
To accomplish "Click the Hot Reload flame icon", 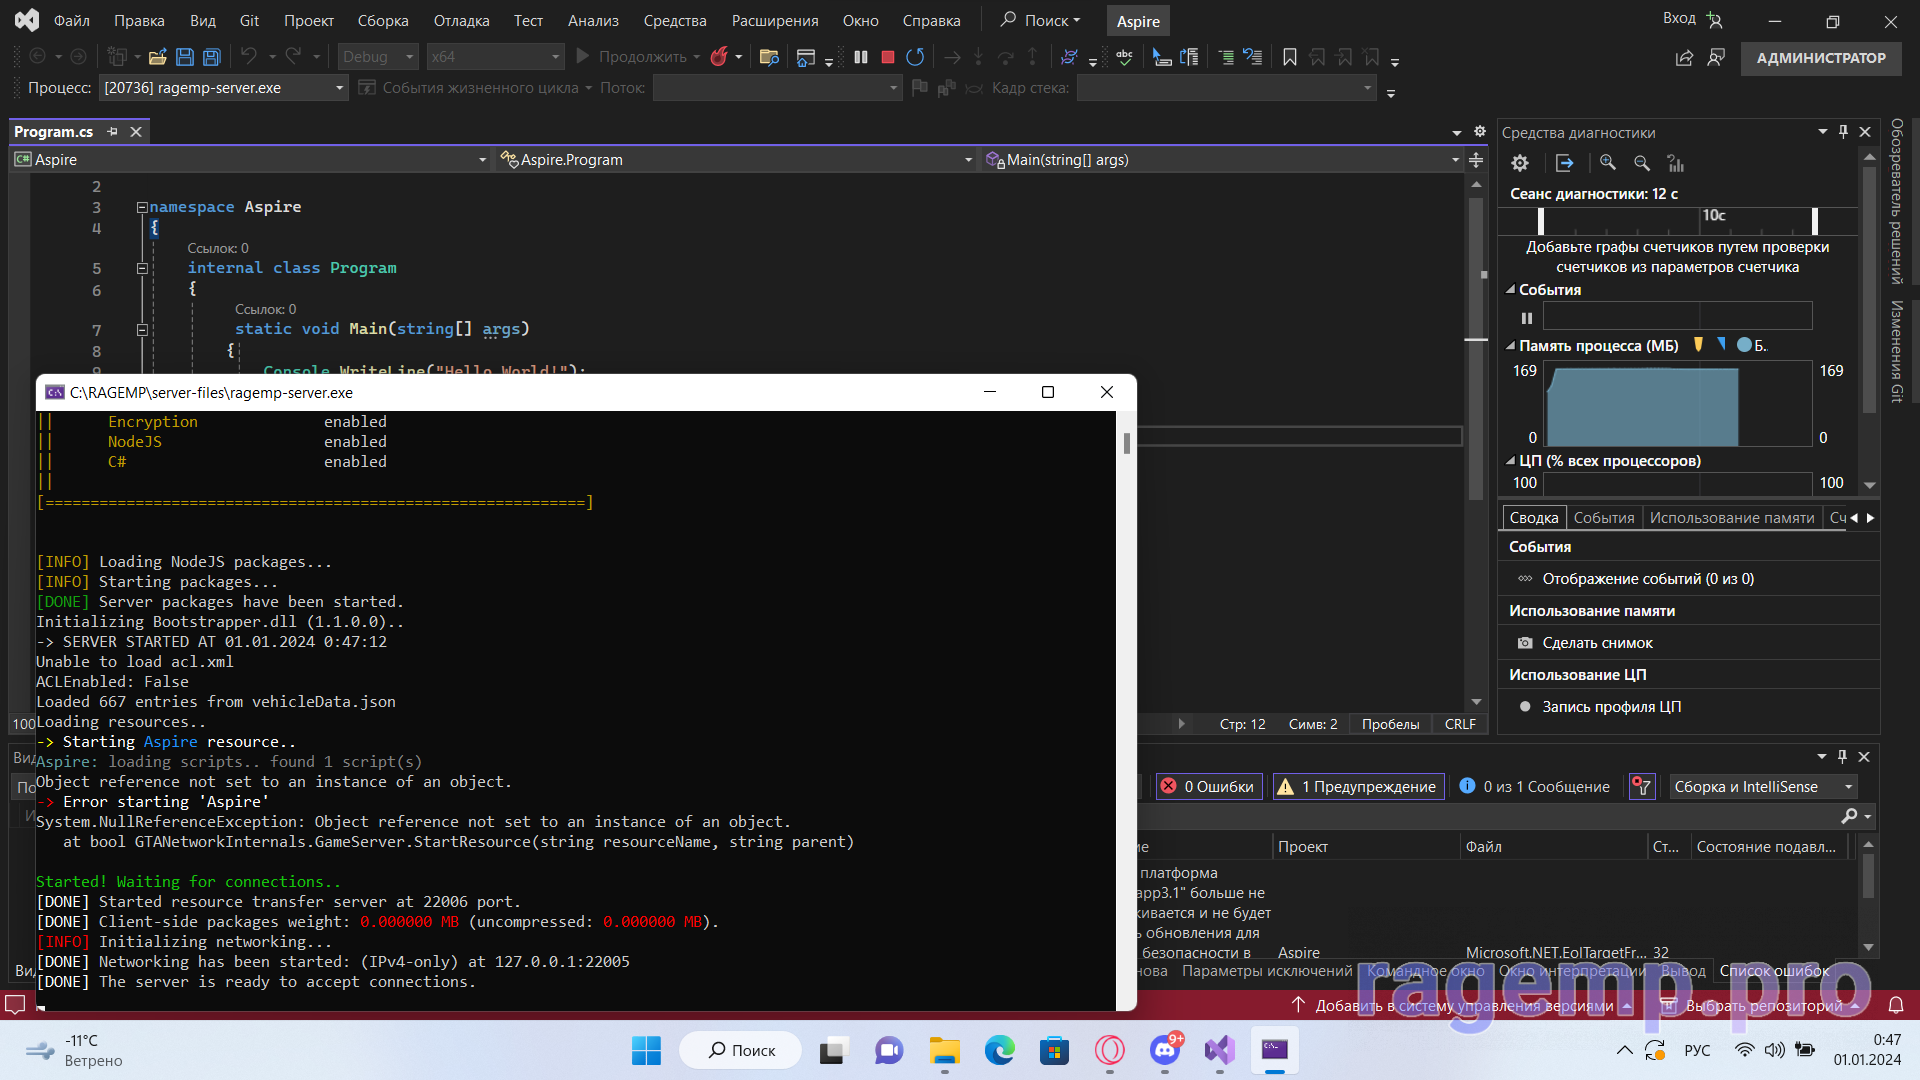I will 719,57.
